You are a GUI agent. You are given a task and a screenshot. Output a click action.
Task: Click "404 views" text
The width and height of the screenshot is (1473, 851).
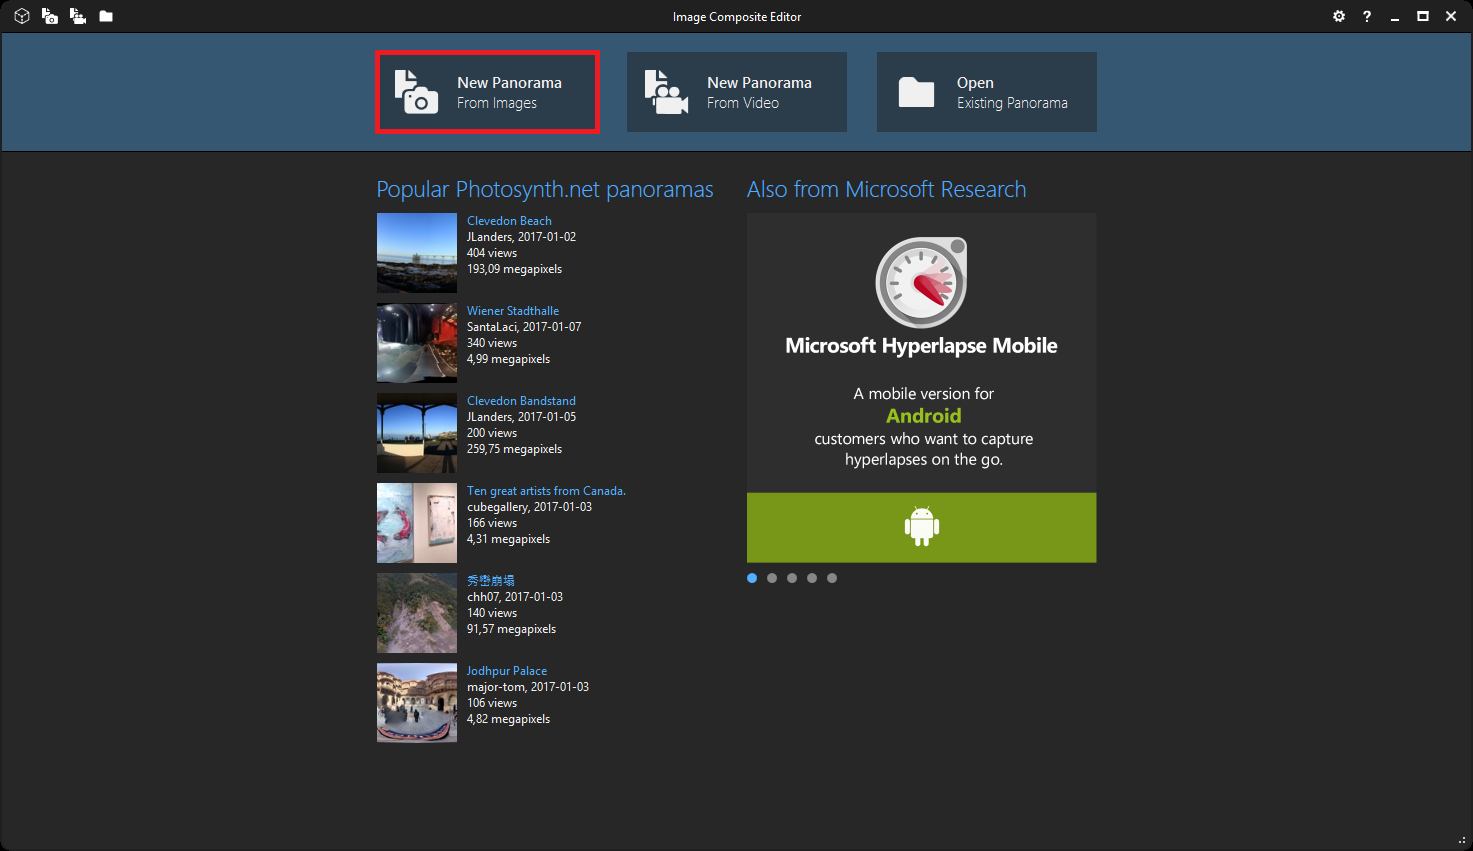tap(492, 253)
